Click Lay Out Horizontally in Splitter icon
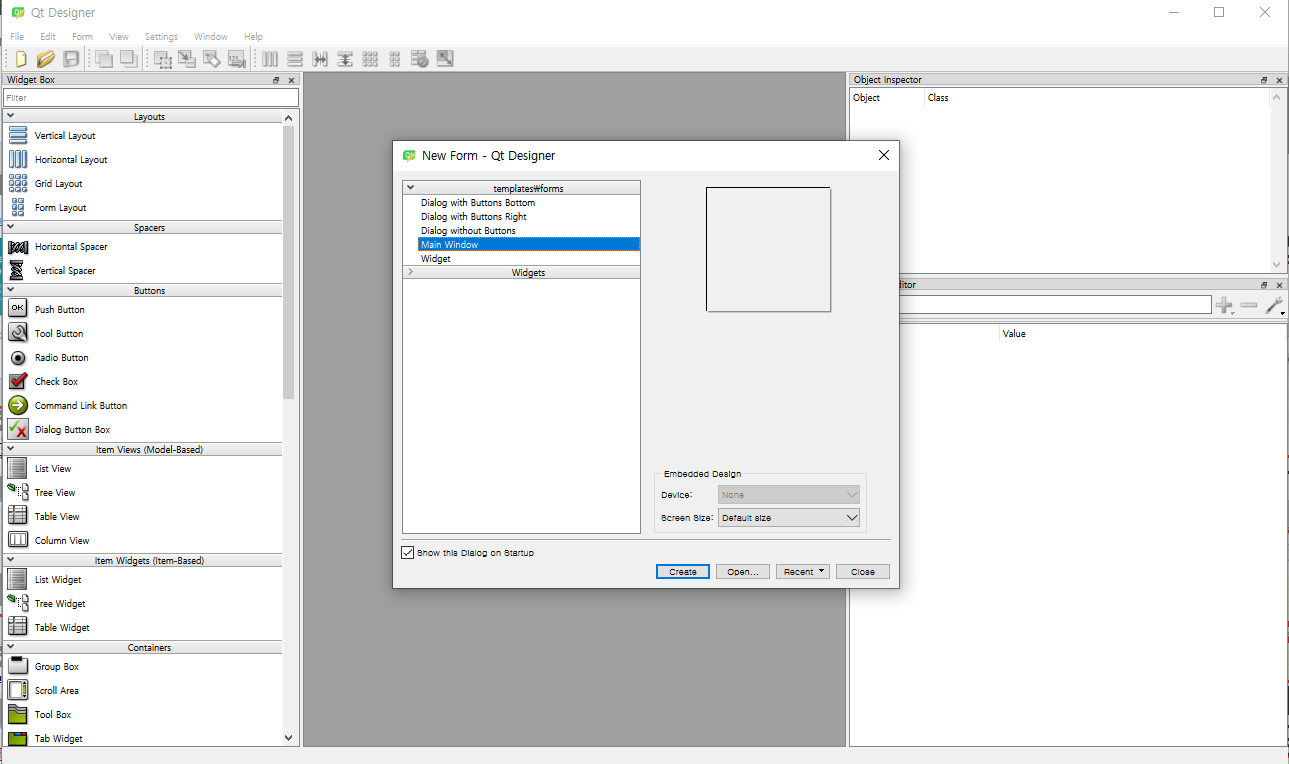 point(320,59)
